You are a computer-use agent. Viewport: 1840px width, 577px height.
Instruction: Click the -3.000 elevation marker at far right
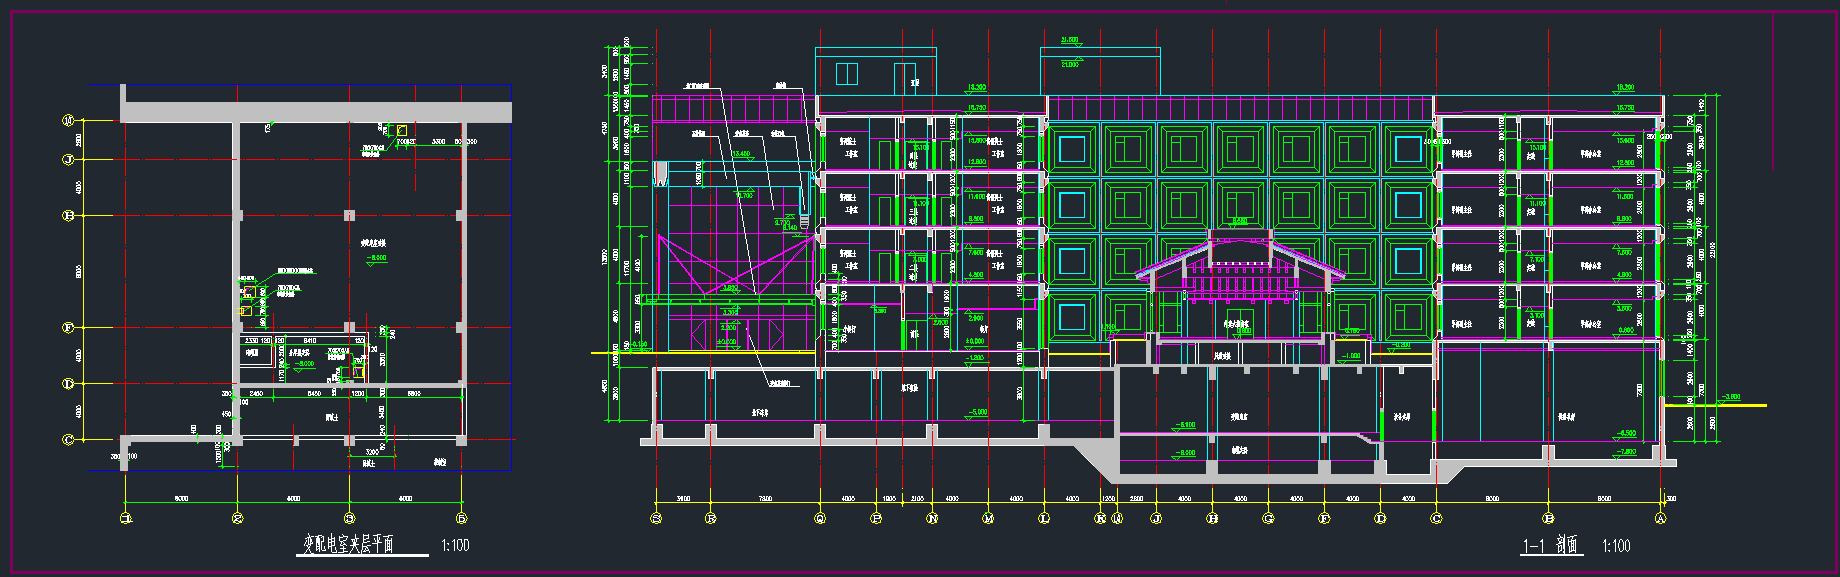pyautogui.click(x=1731, y=398)
